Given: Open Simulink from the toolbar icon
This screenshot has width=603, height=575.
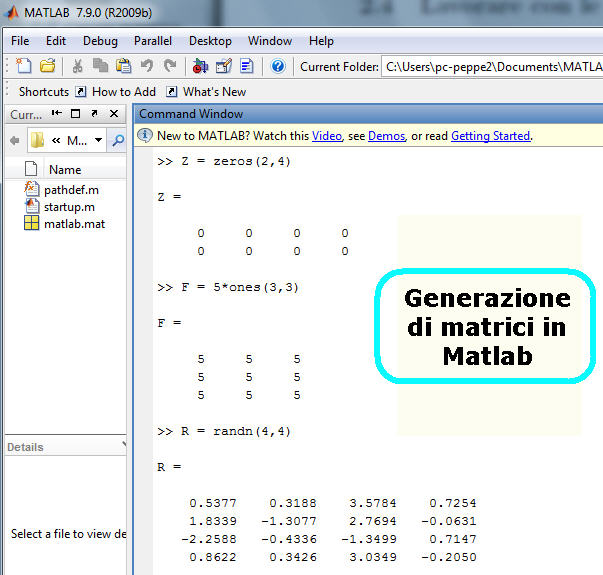Looking at the screenshot, I should tap(200, 66).
